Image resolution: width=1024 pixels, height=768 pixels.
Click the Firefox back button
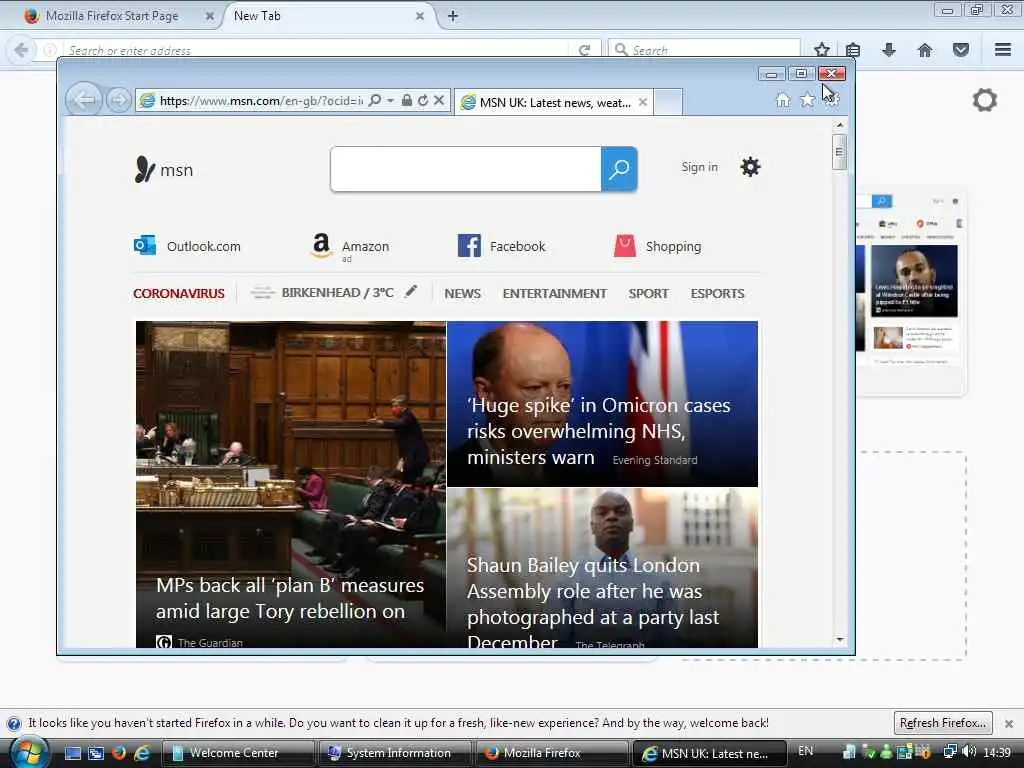point(21,50)
